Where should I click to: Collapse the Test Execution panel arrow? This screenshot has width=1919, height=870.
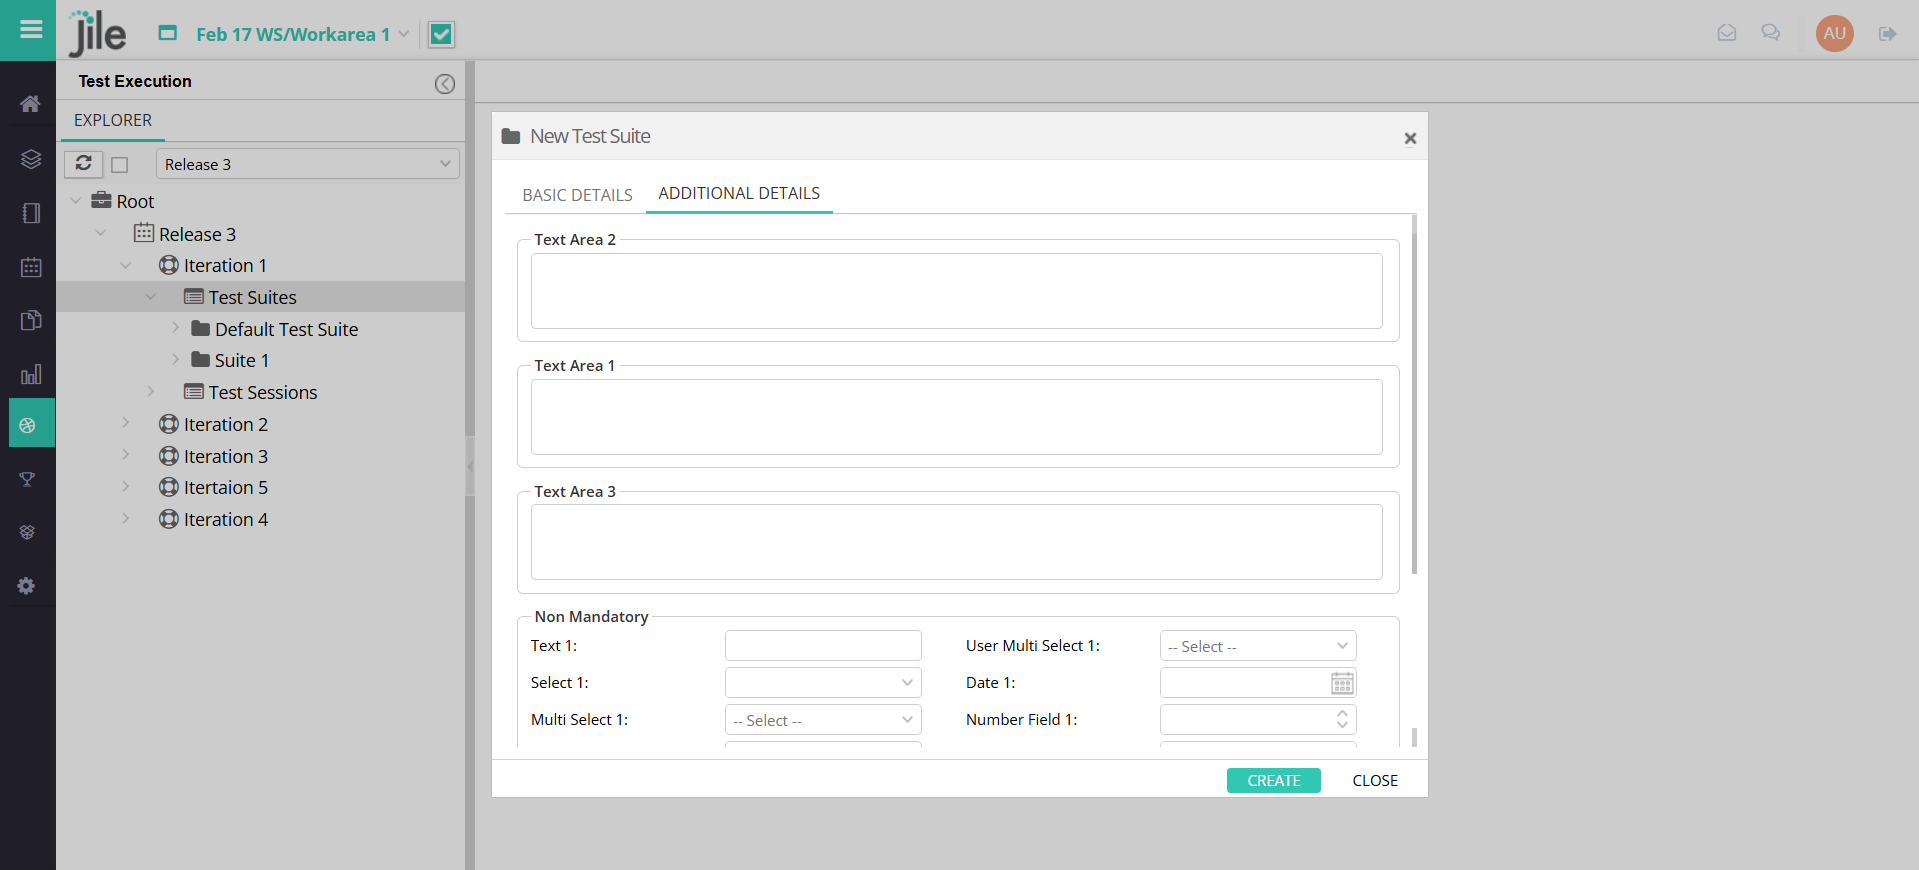coord(445,84)
